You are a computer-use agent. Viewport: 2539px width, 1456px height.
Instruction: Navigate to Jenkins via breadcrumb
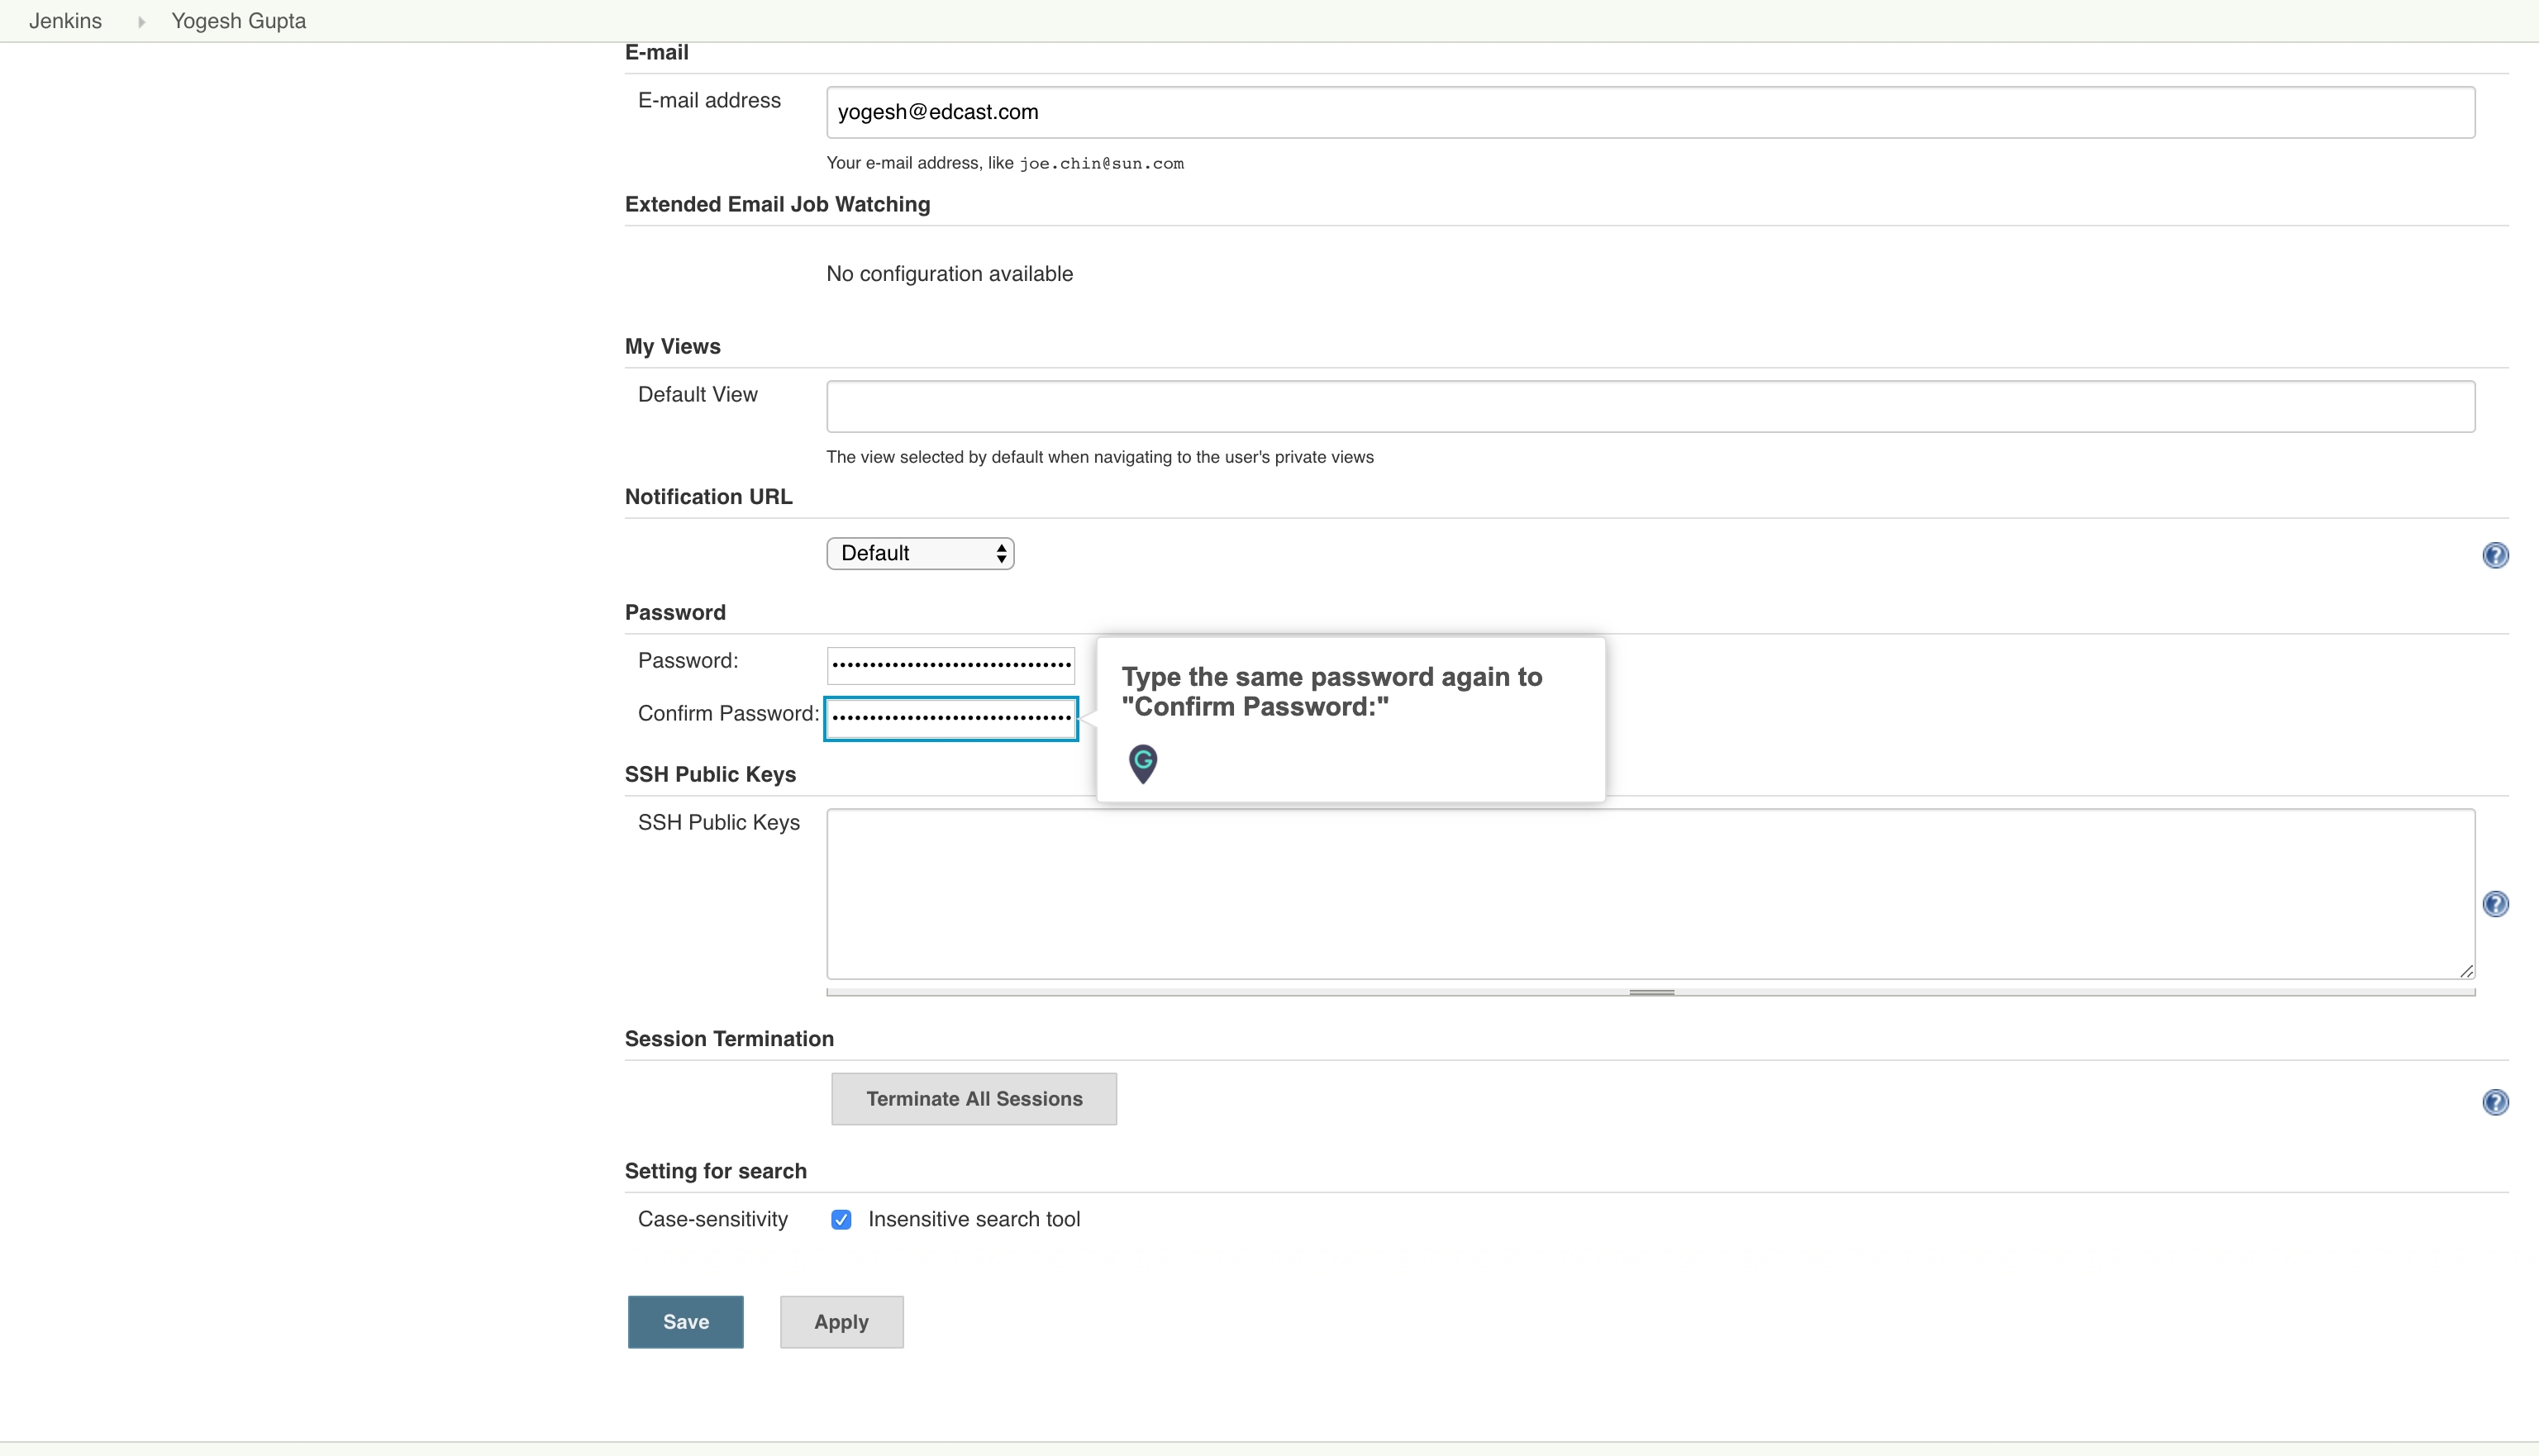pyautogui.click(x=64, y=20)
